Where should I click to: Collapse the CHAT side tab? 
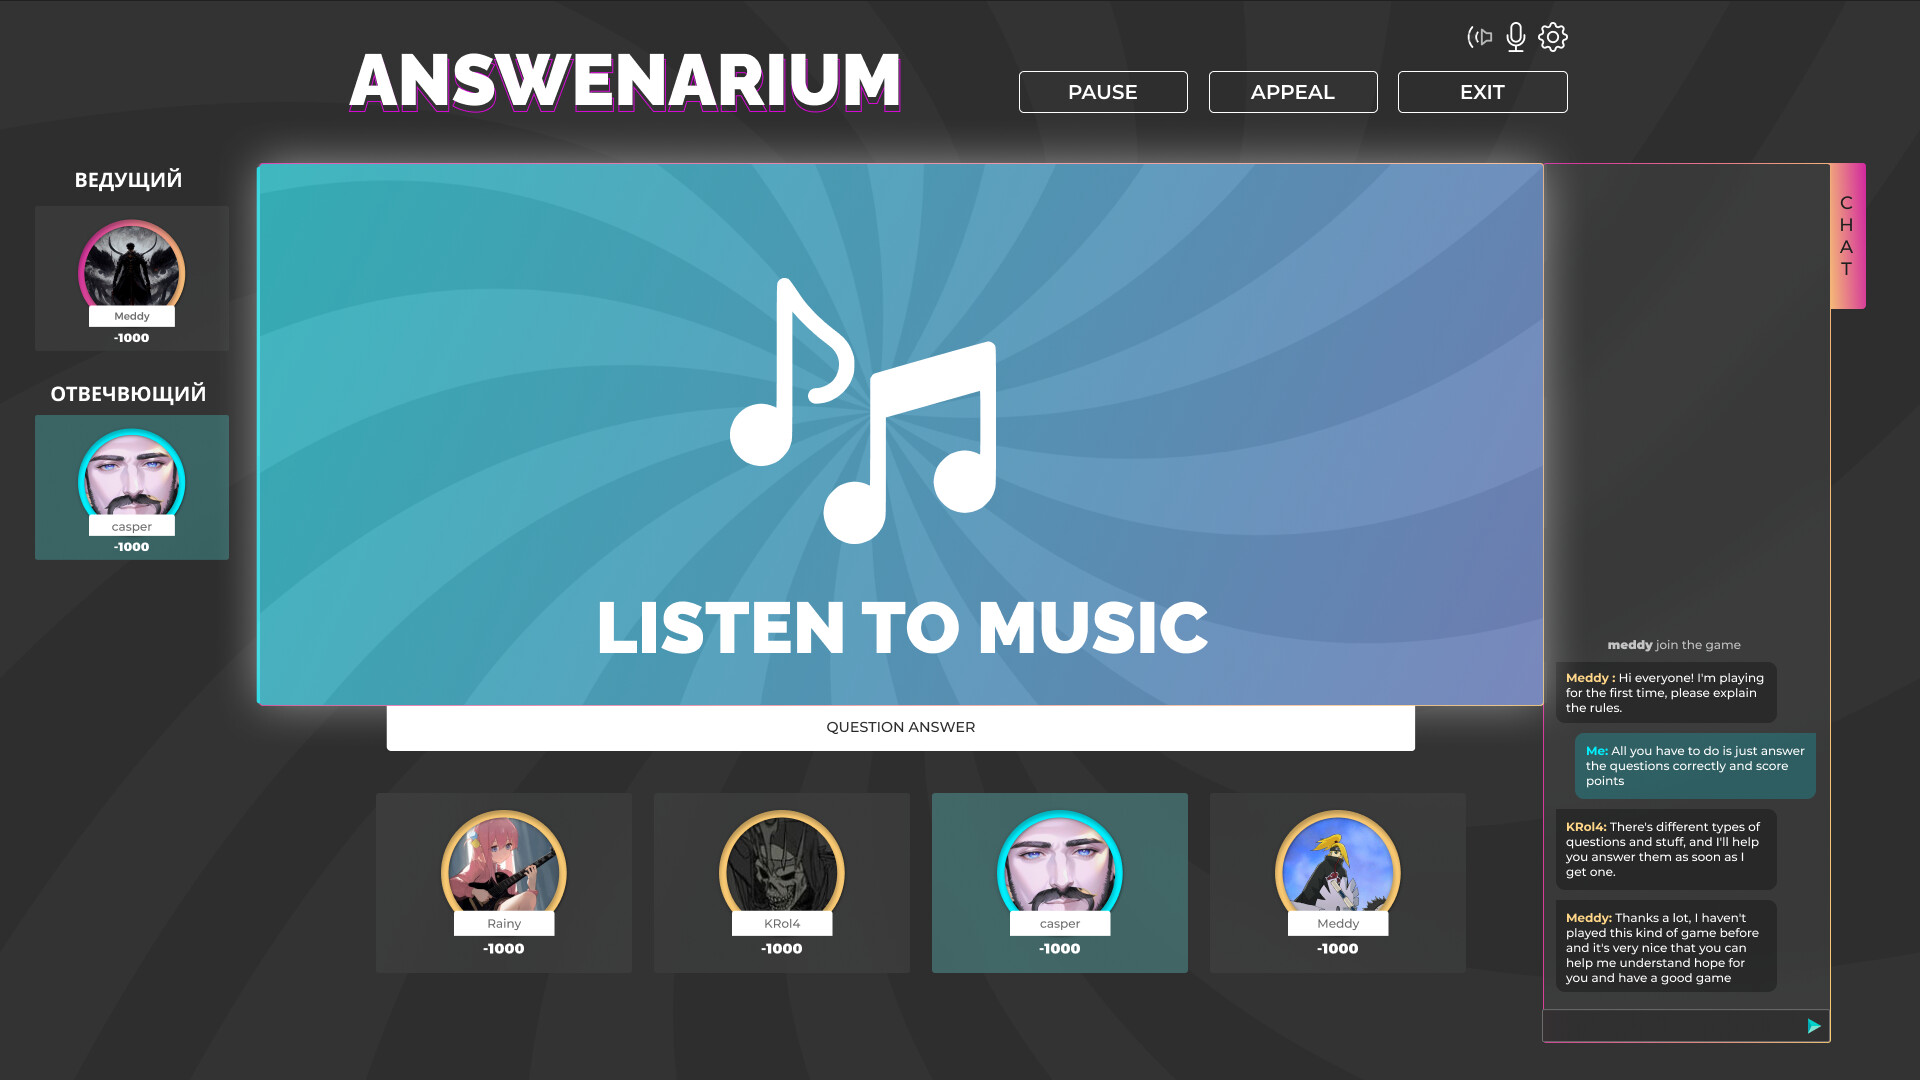coord(1848,236)
